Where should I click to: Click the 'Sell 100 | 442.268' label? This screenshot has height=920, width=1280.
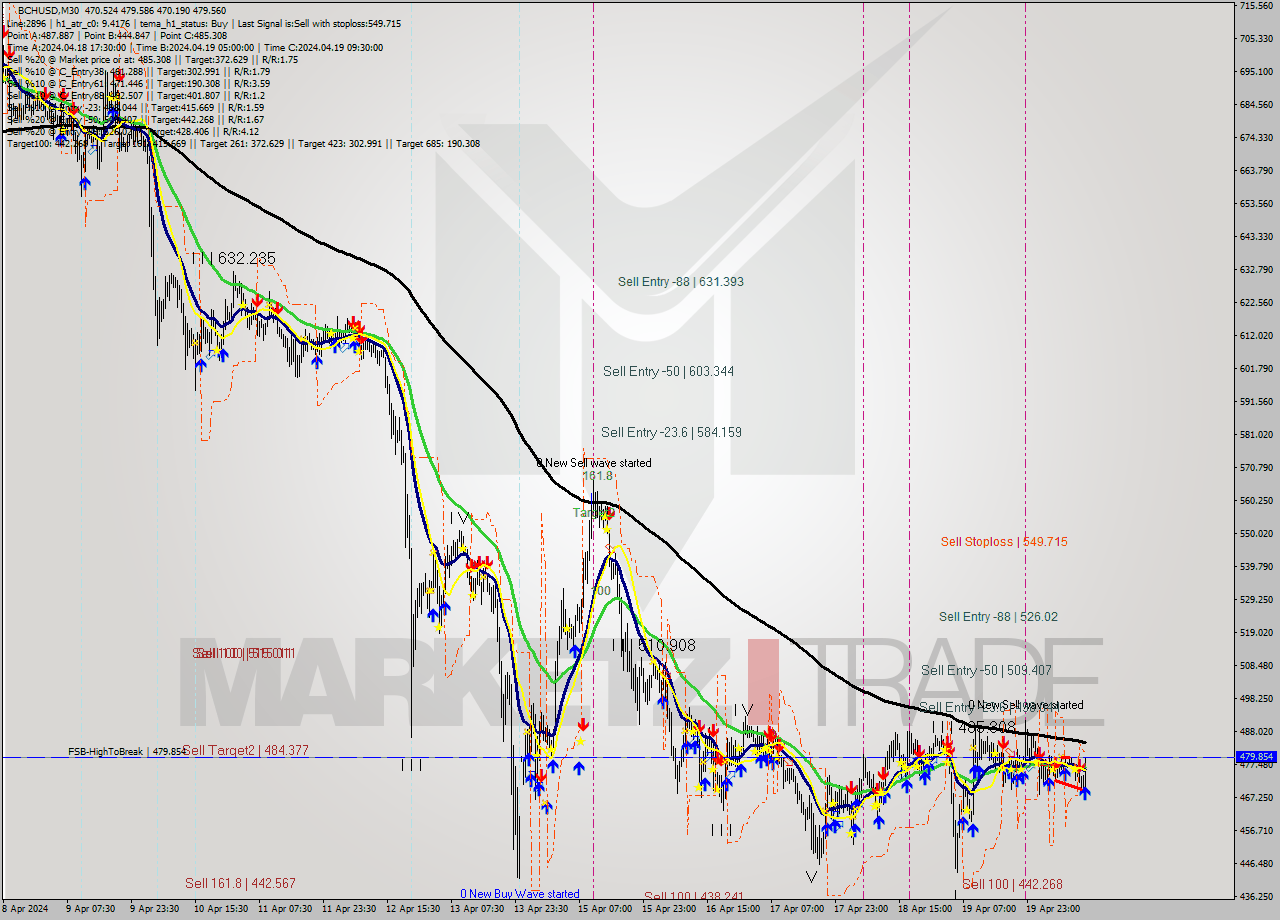tap(1012, 884)
